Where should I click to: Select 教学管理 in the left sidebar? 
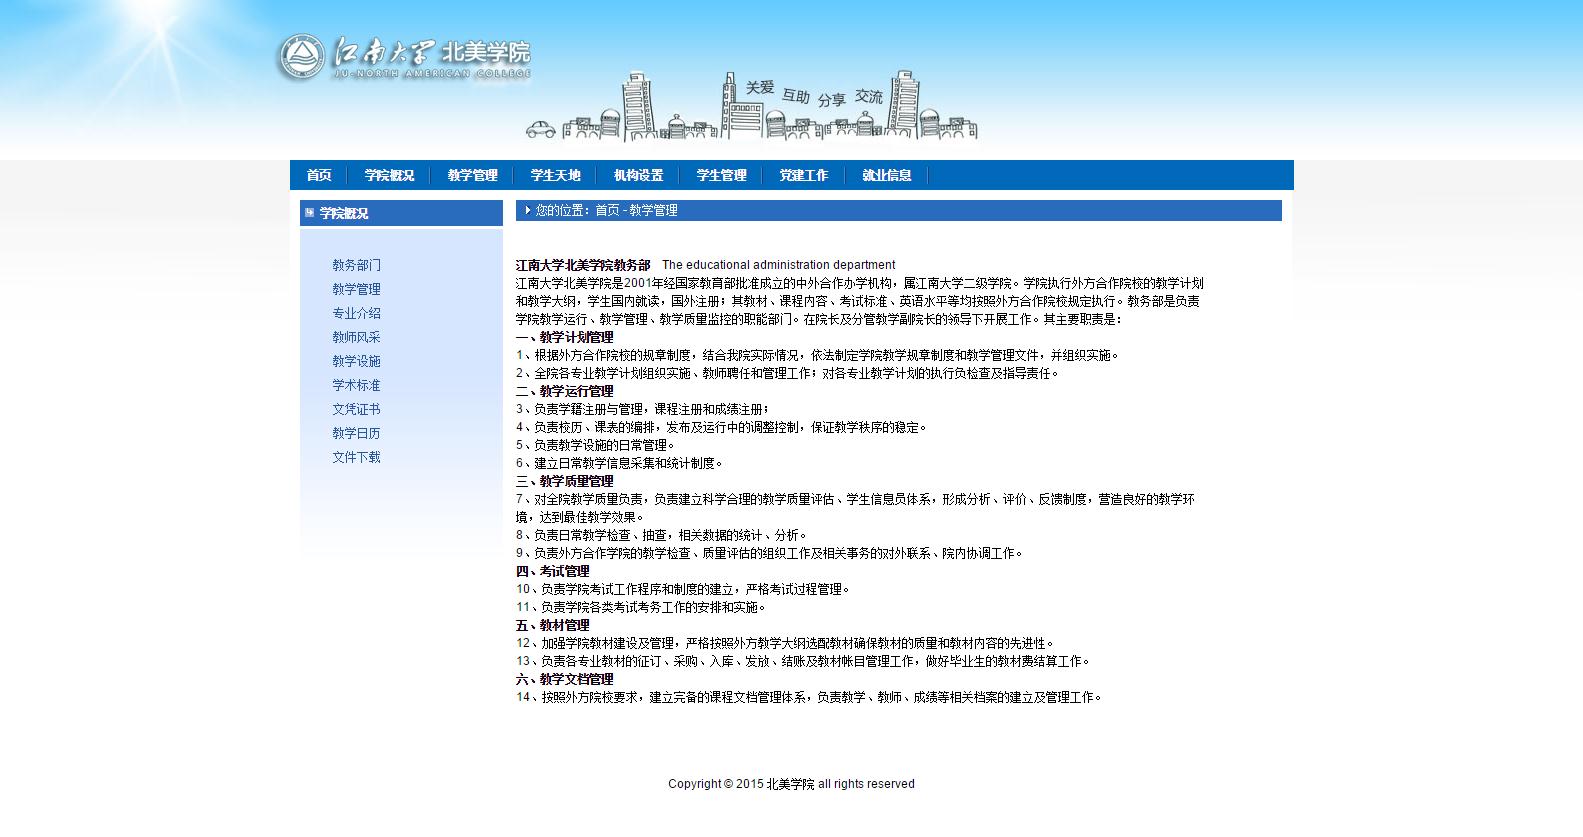click(x=356, y=289)
